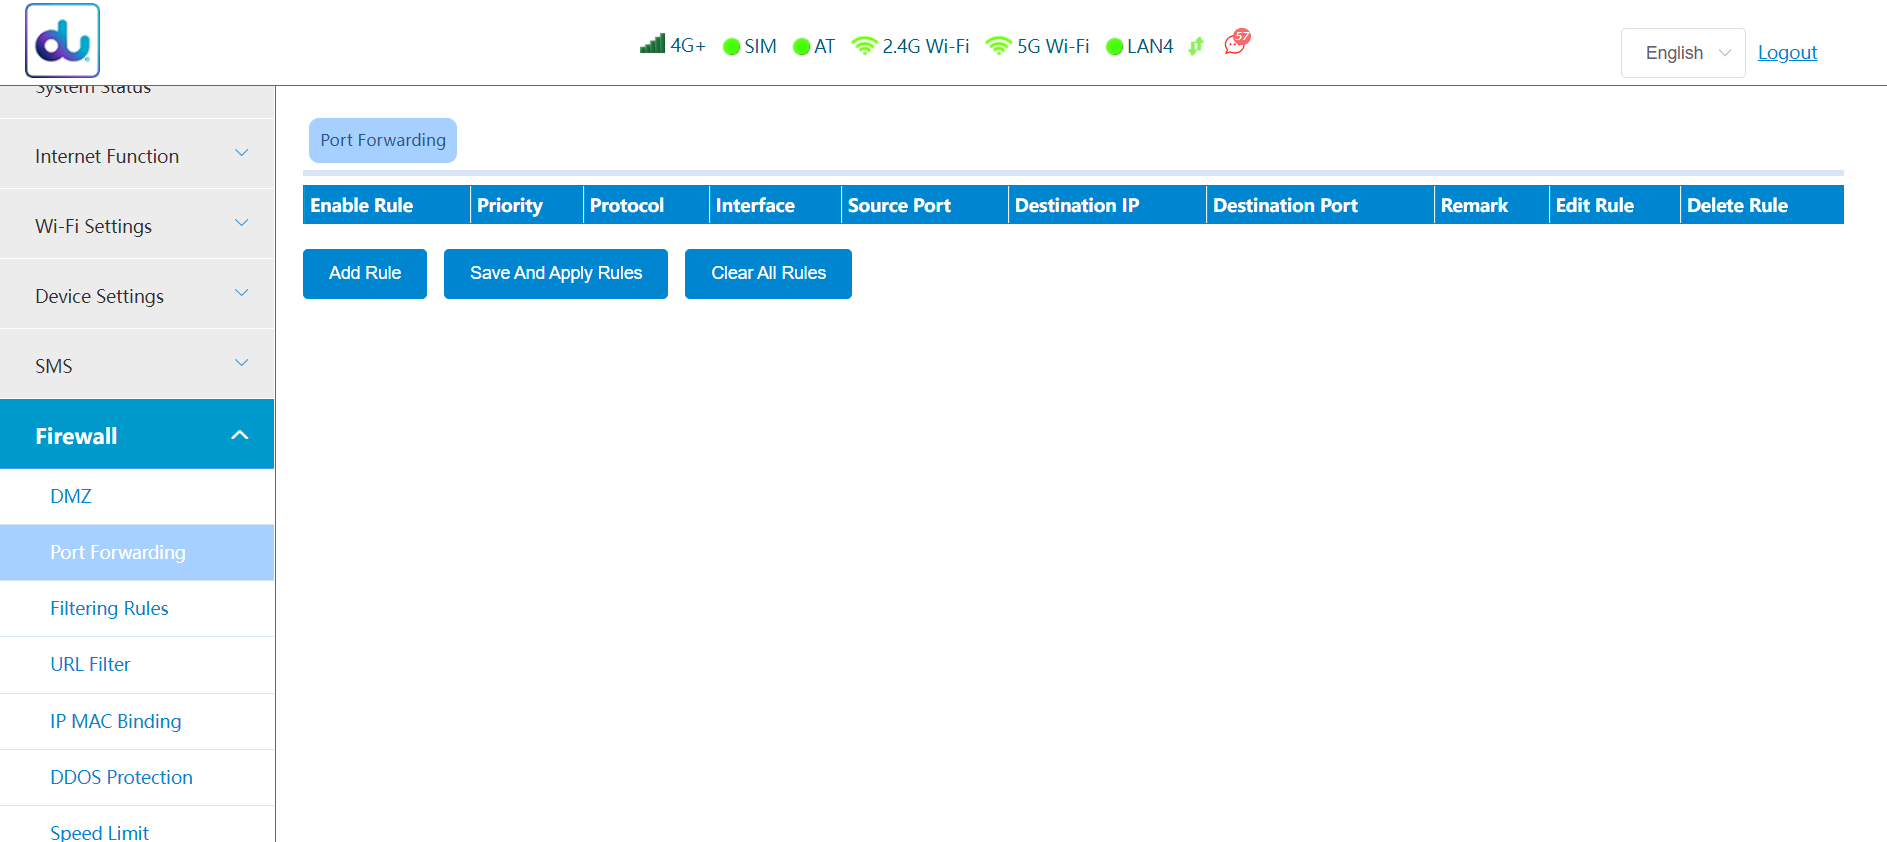Viewport: 1887px width, 842px height.
Task: Collapse the Firewall menu
Action: 137,435
